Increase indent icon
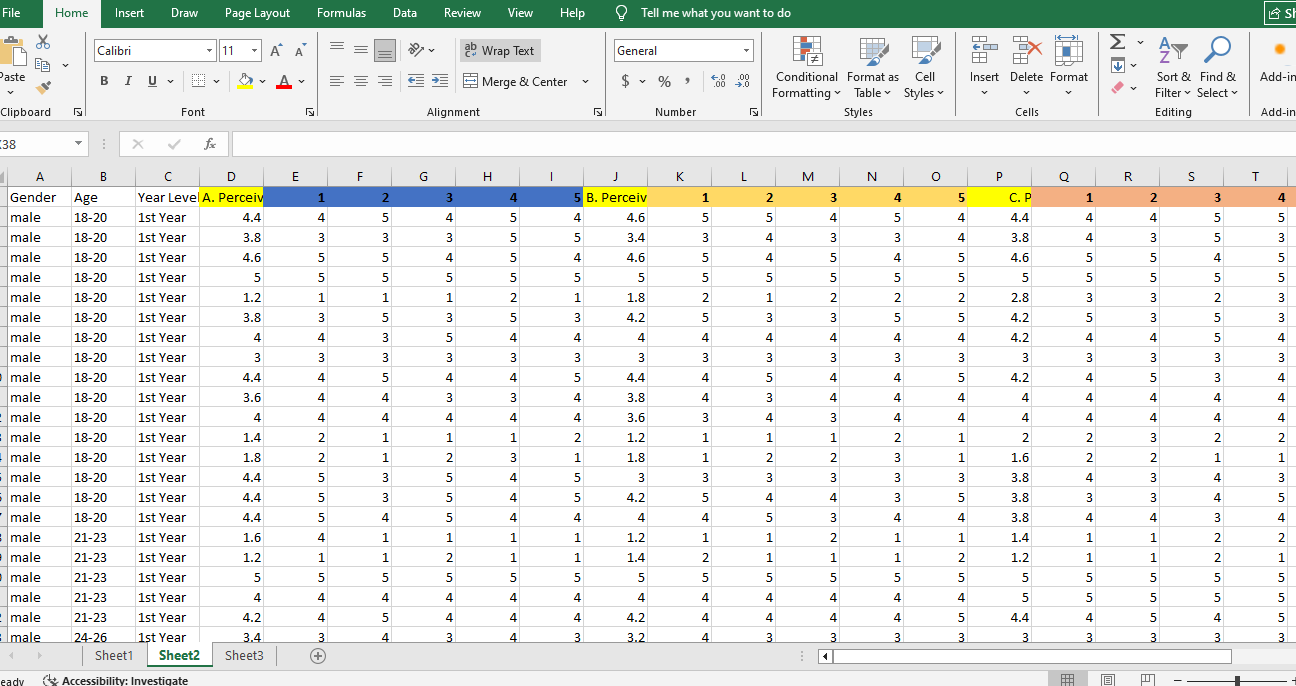 tap(440, 81)
